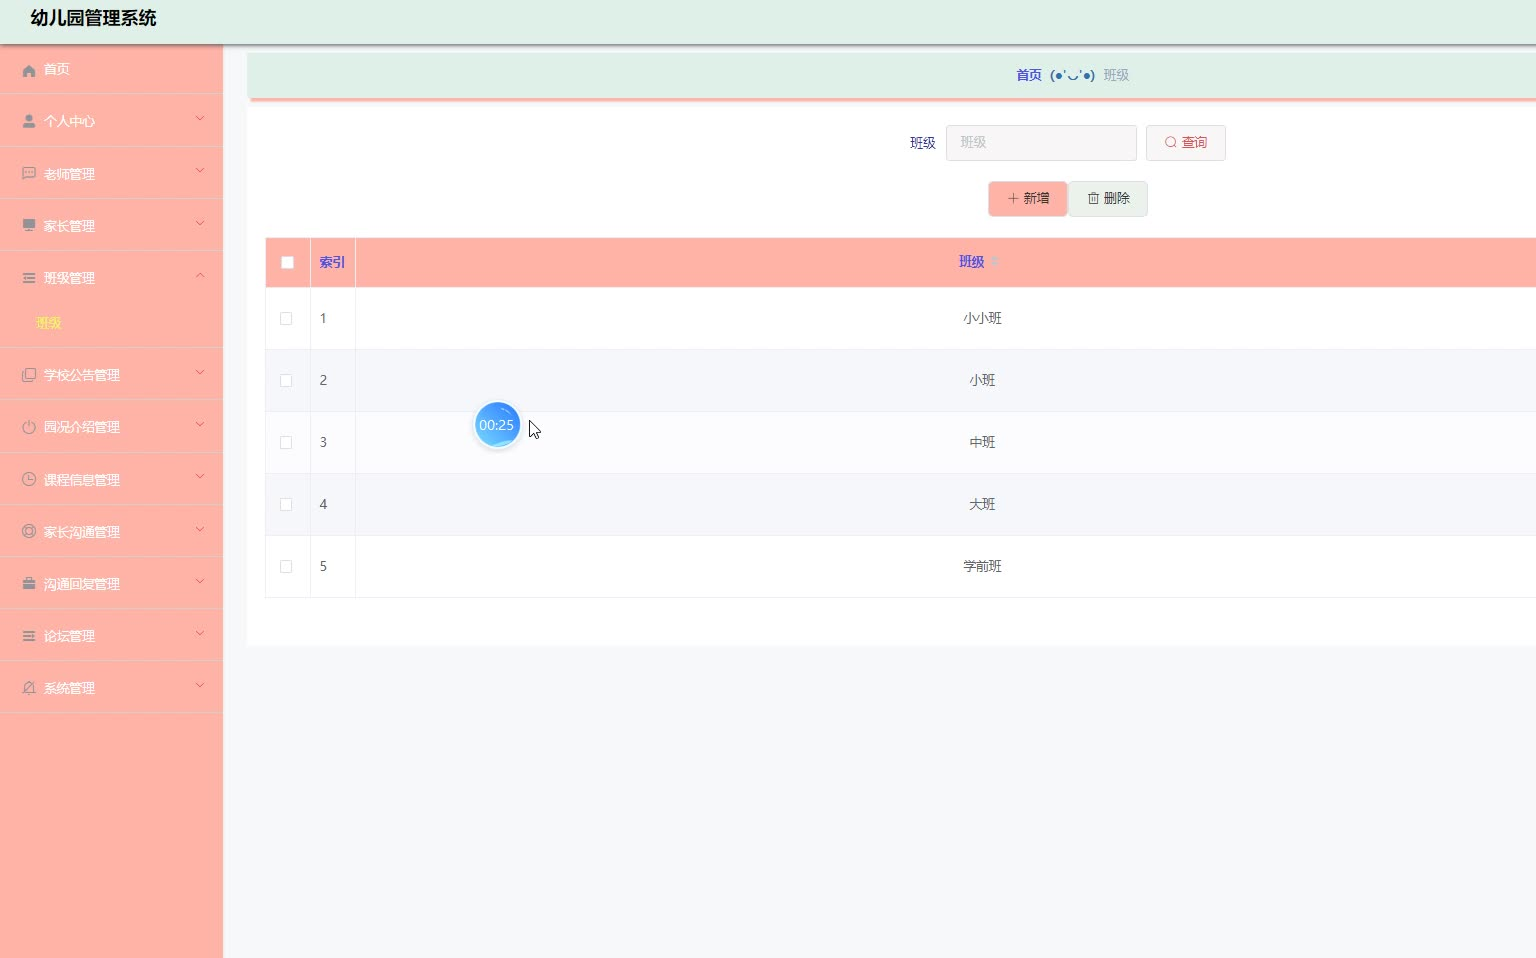This screenshot has height=958, width=1536.
Task: Click the plus icon in 新增 button
Action: (1012, 198)
